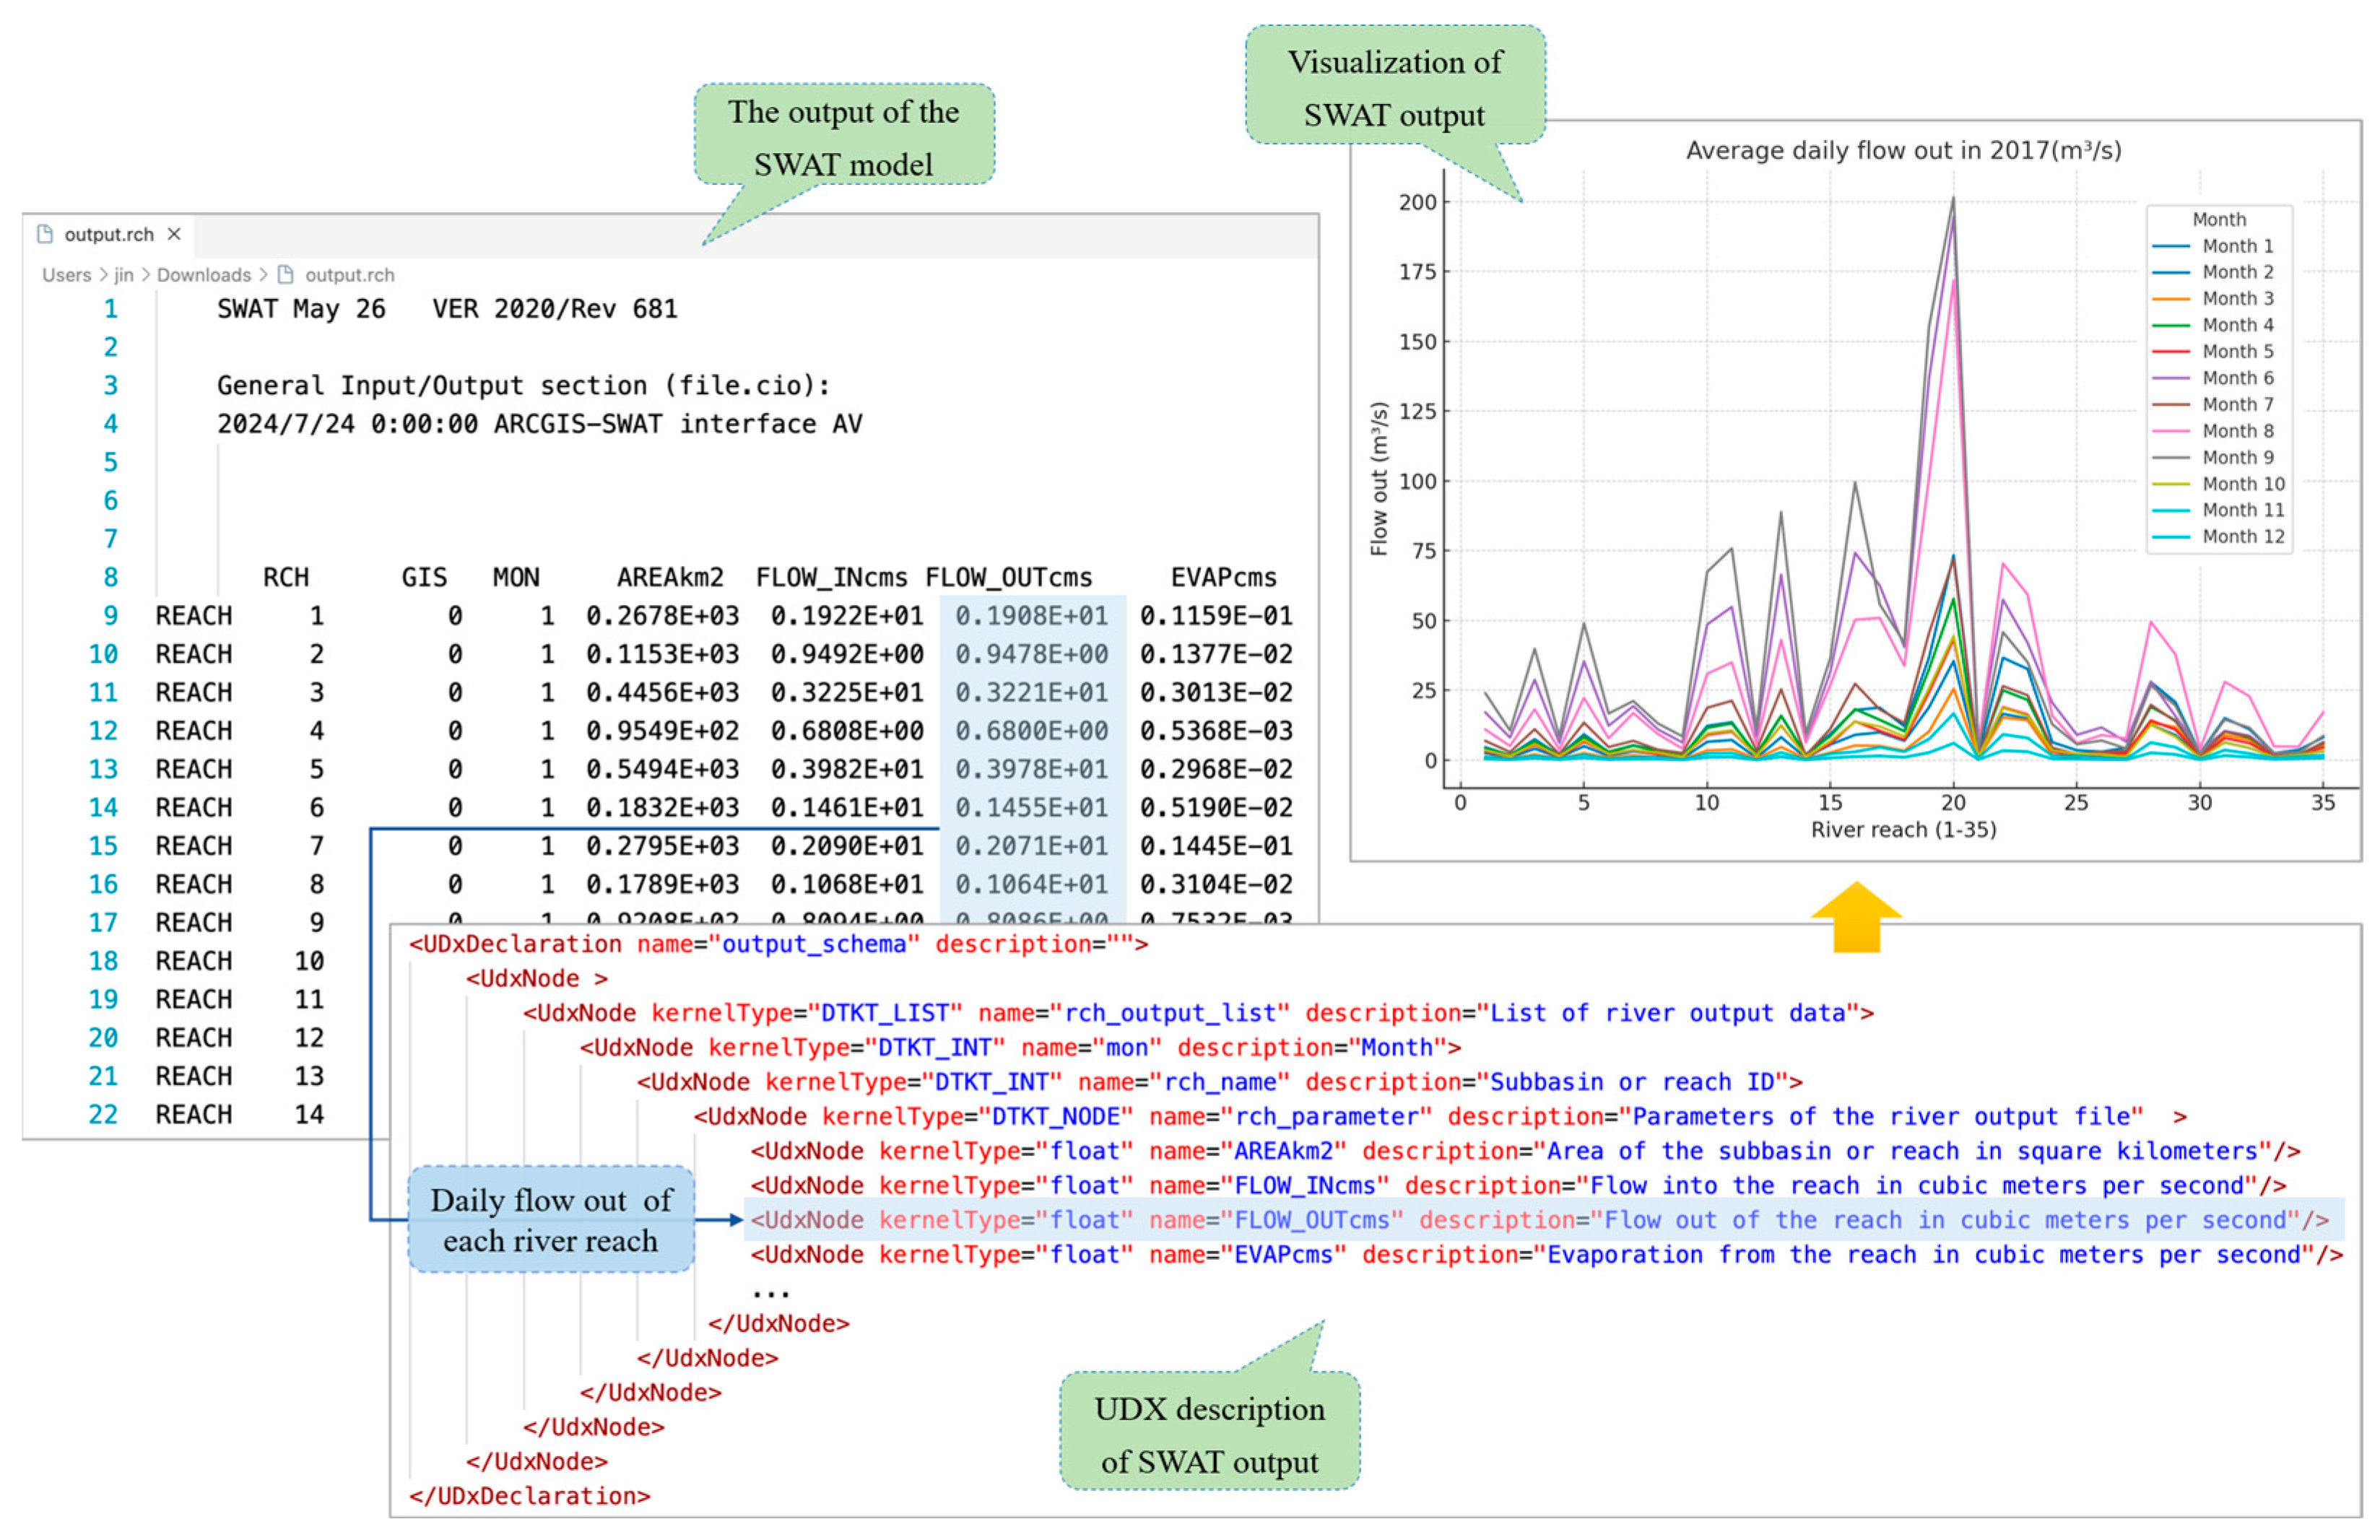The image size is (2380, 1540).
Task: Toggle the Month 9 legend entry
Action: [x=2237, y=457]
